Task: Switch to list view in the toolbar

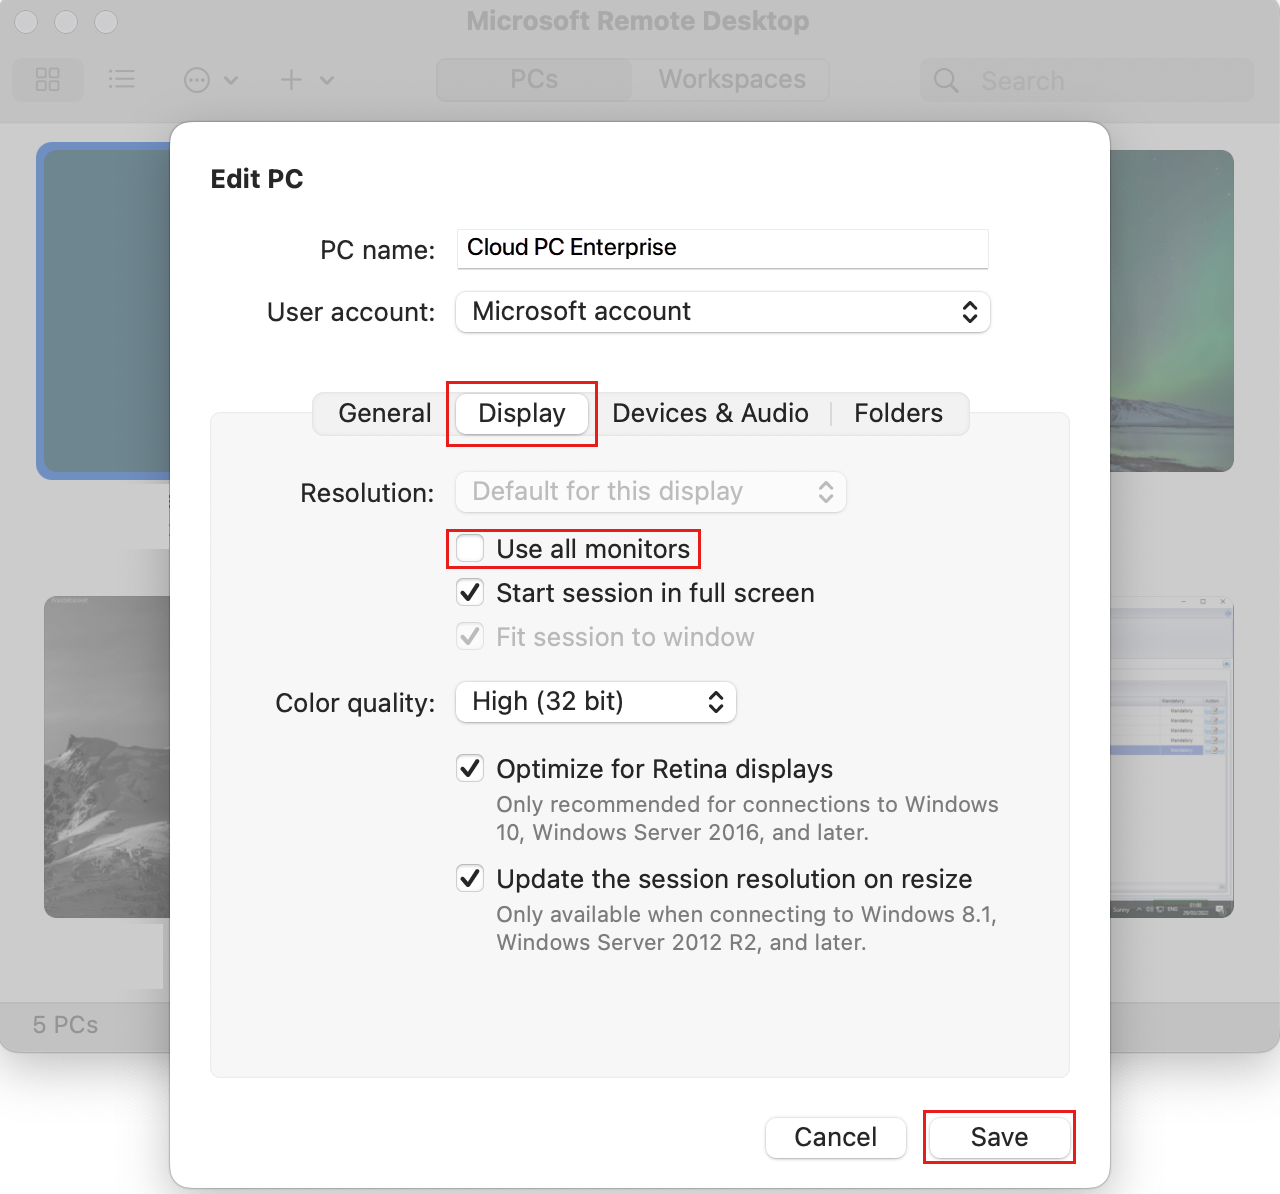Action: (122, 79)
